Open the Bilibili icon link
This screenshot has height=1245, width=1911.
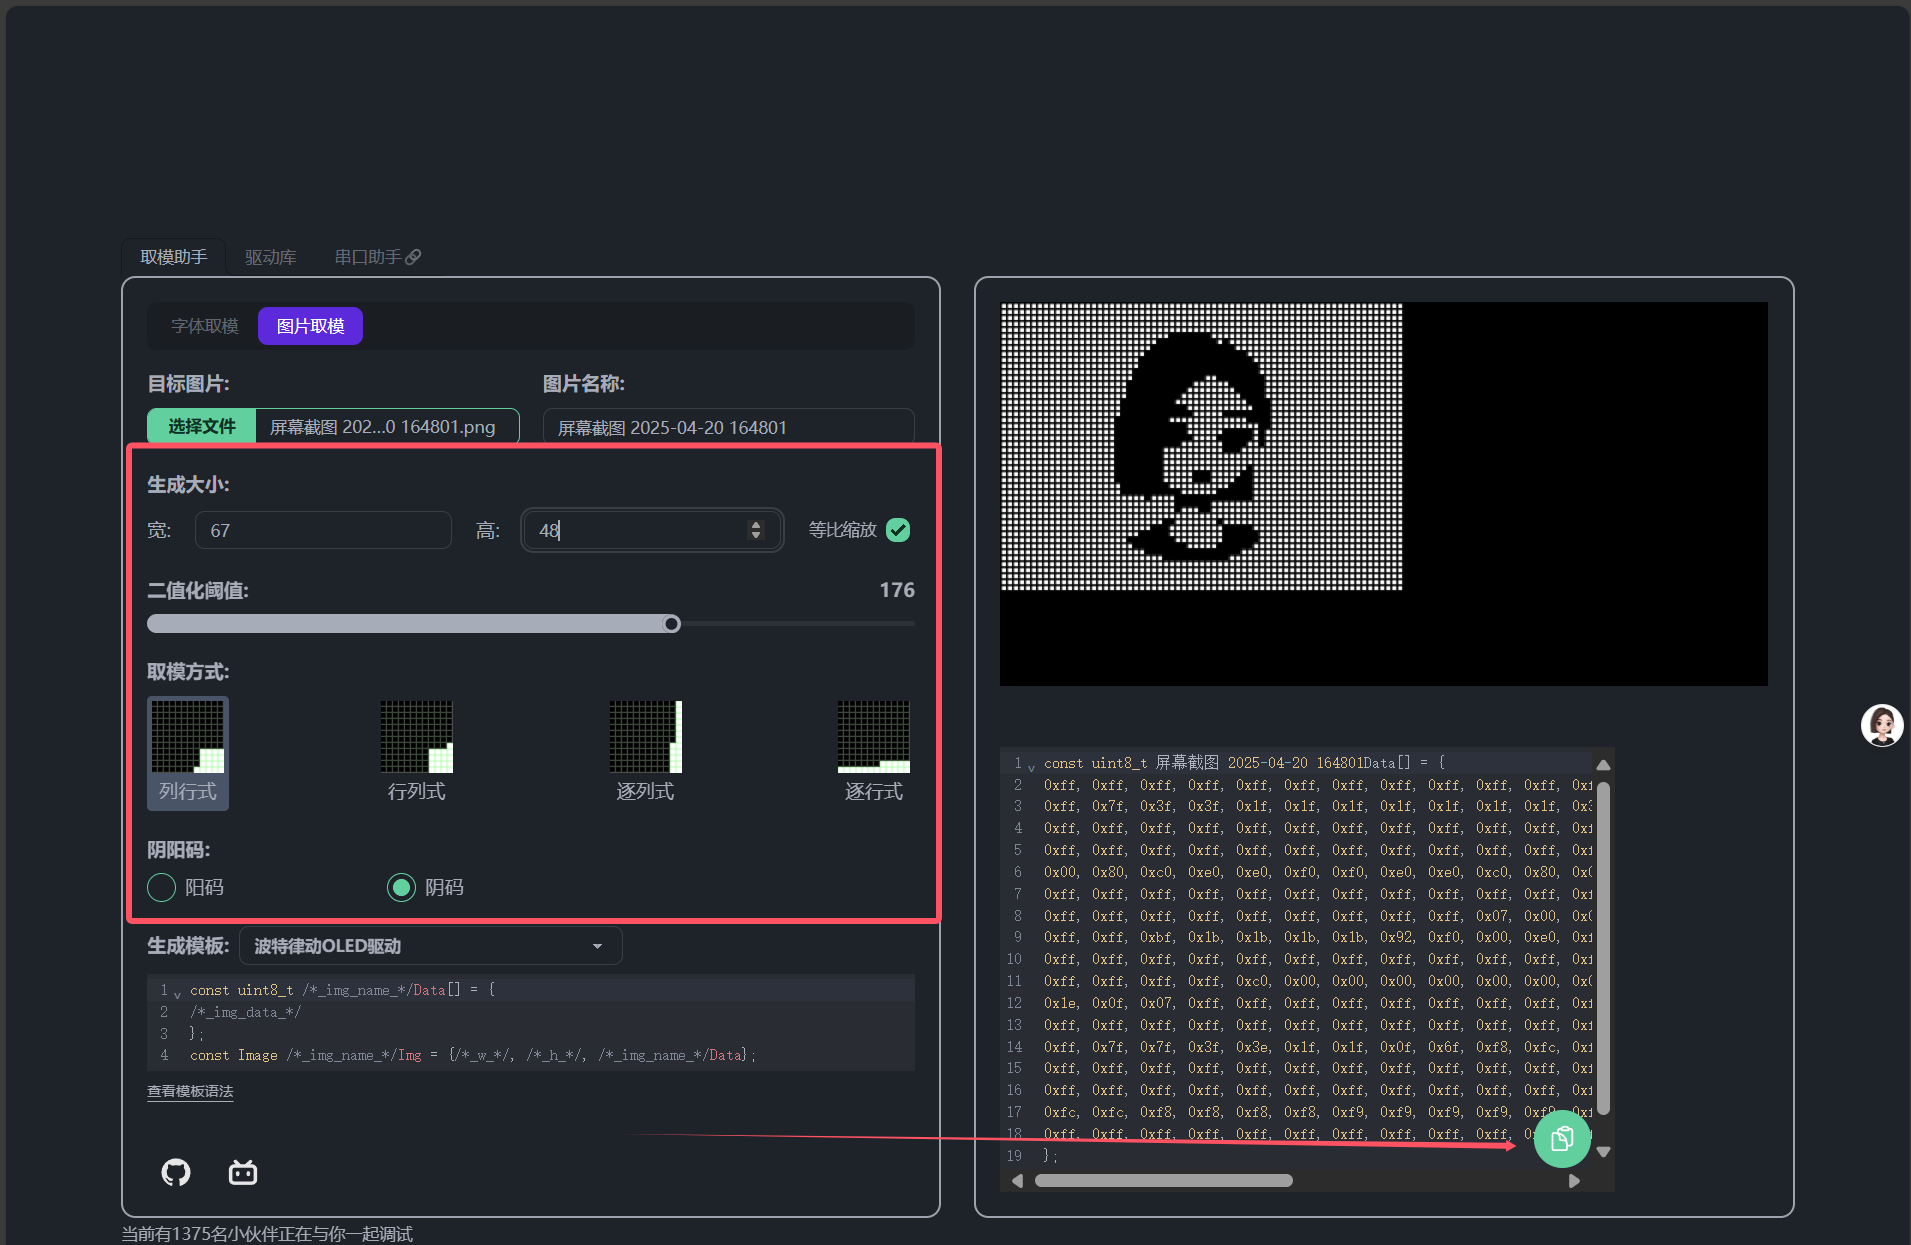click(x=243, y=1172)
